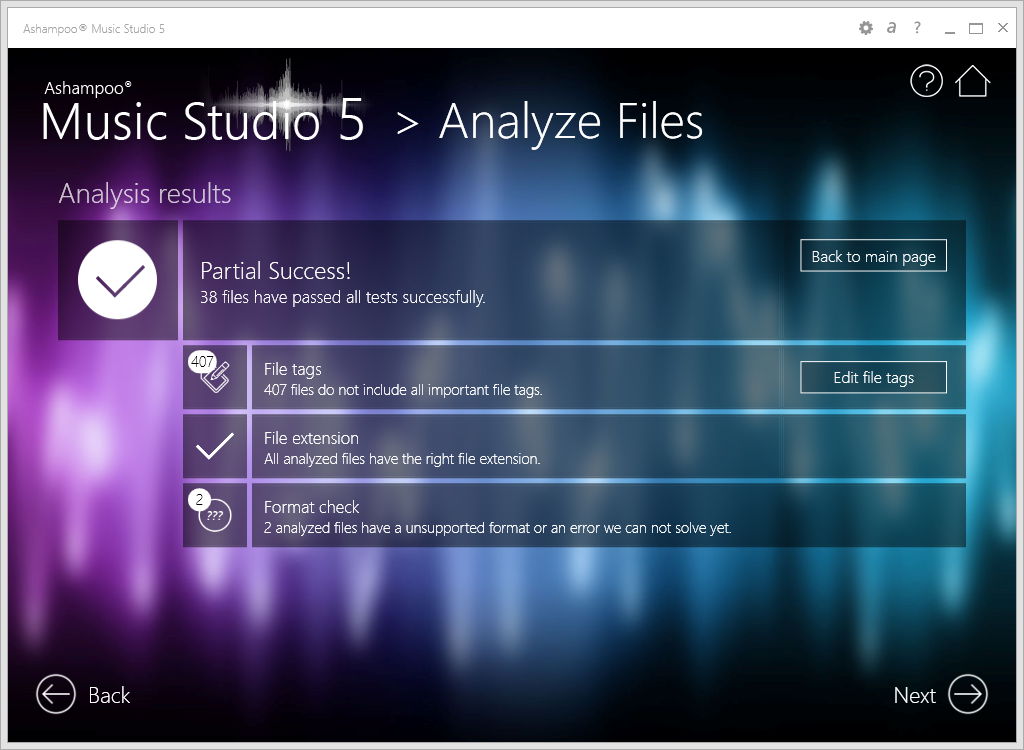Open settings via title bar gear icon

point(866,28)
